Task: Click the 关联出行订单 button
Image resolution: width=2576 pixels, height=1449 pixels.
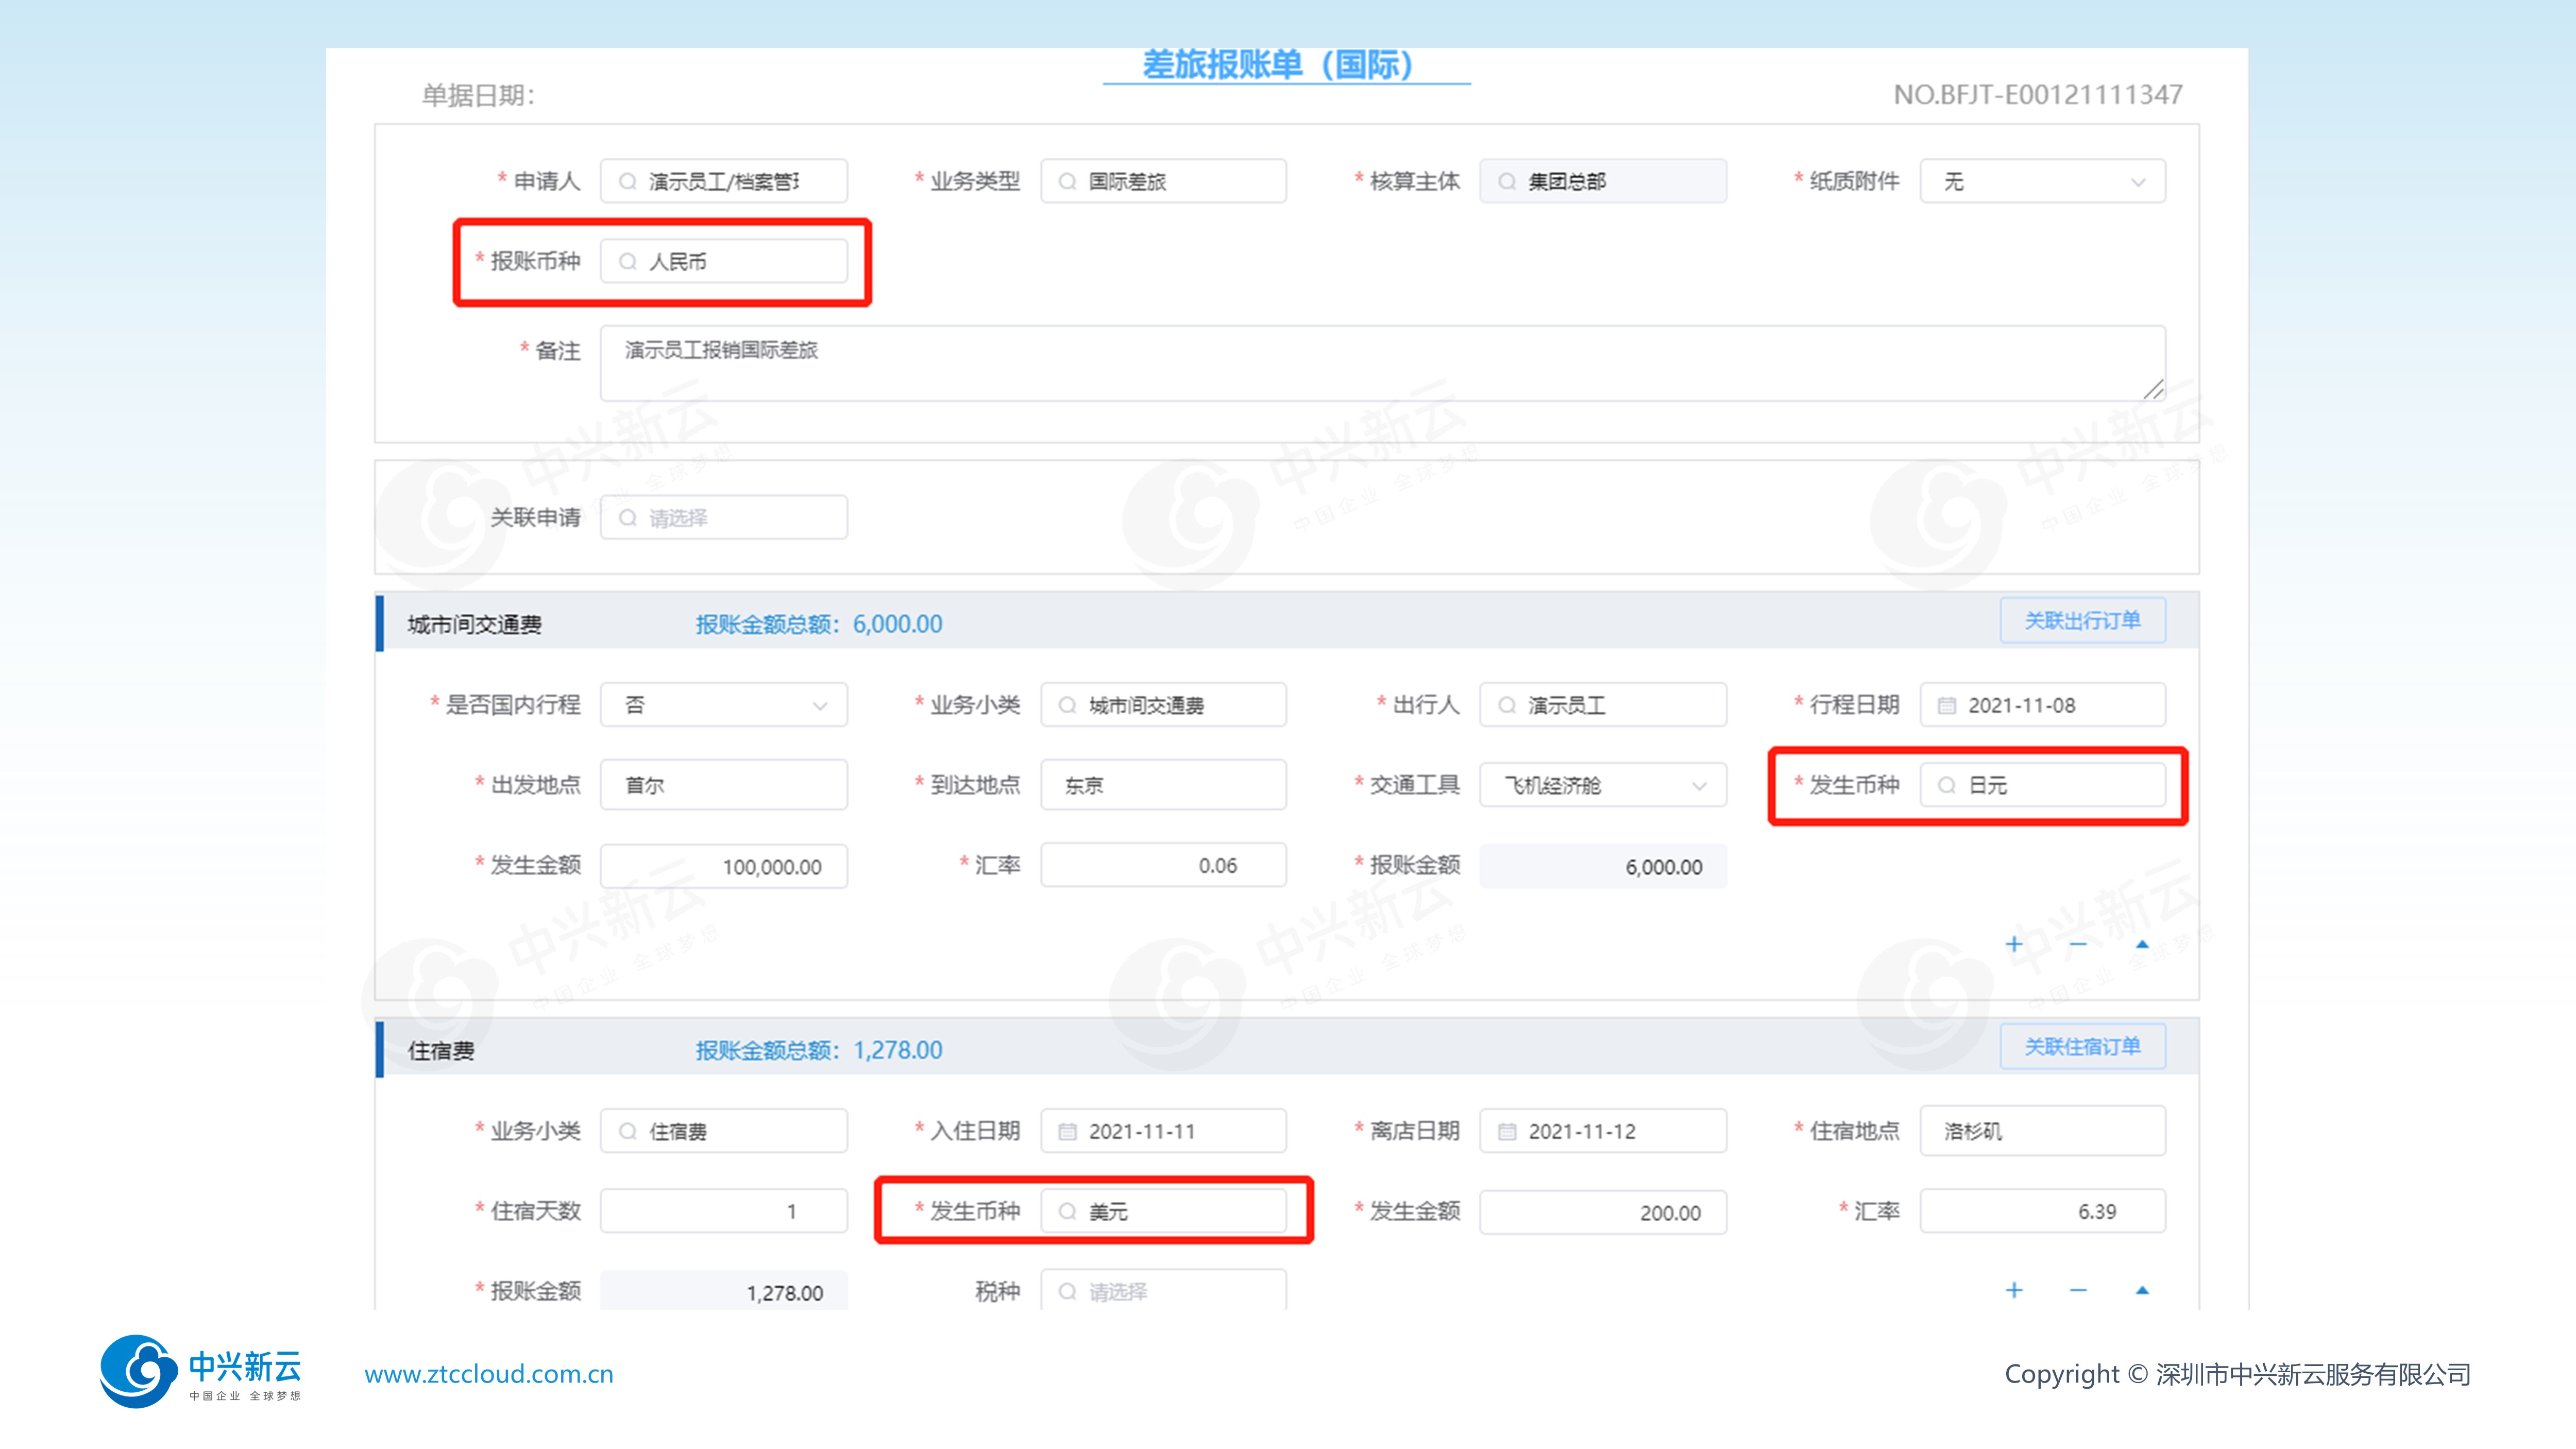Action: click(2082, 621)
